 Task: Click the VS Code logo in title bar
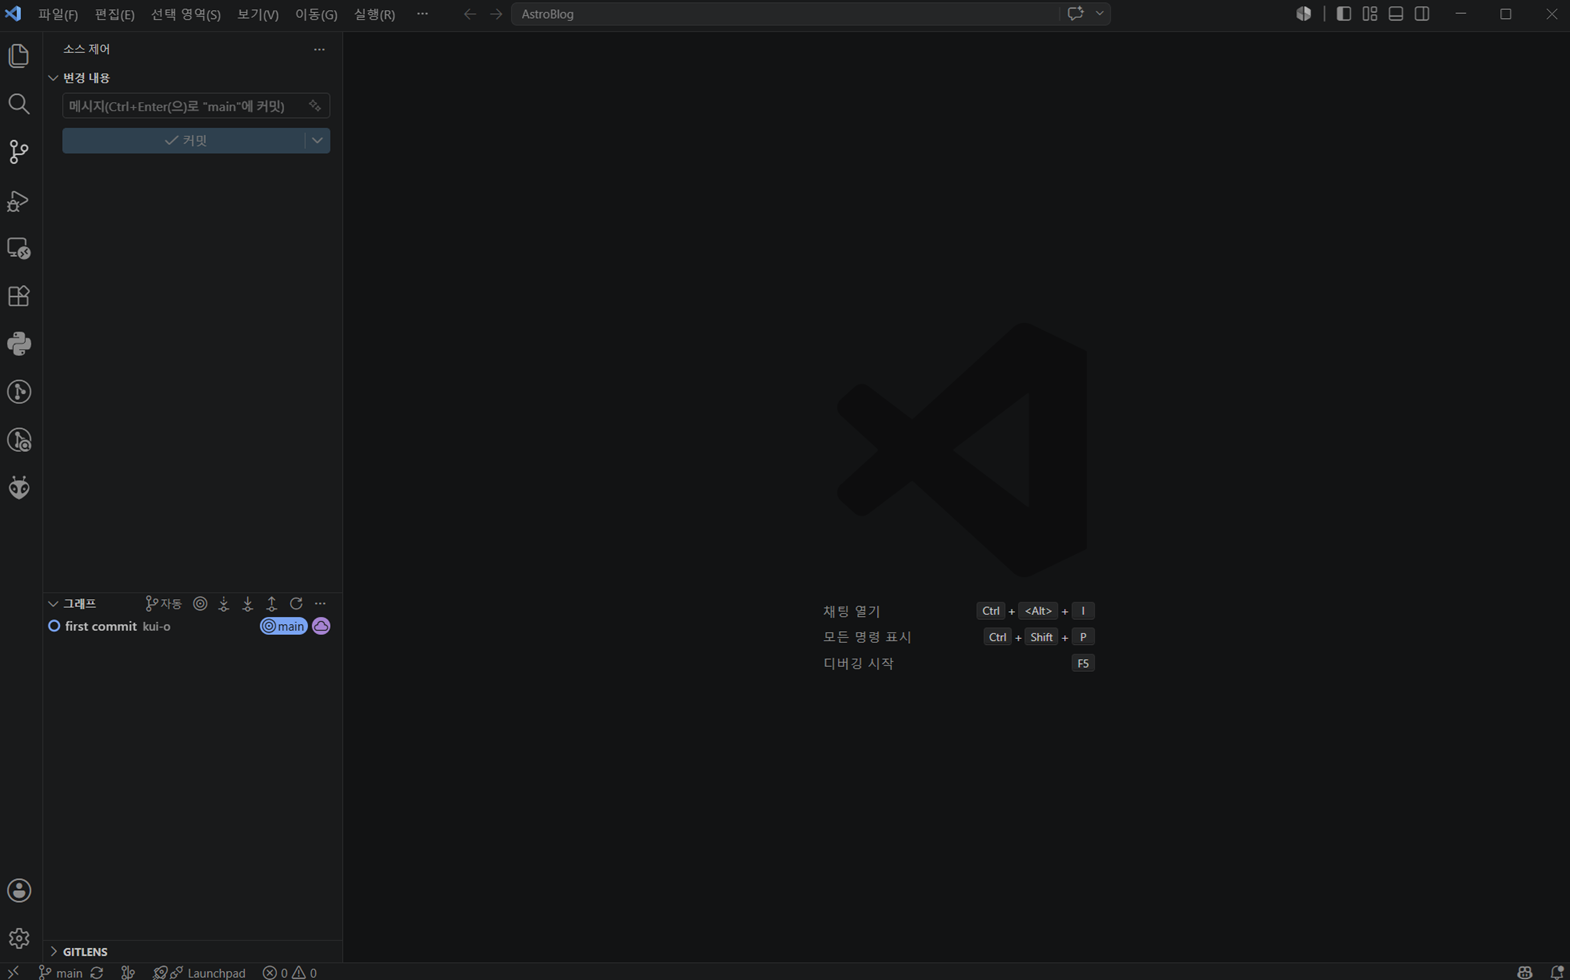click(13, 14)
